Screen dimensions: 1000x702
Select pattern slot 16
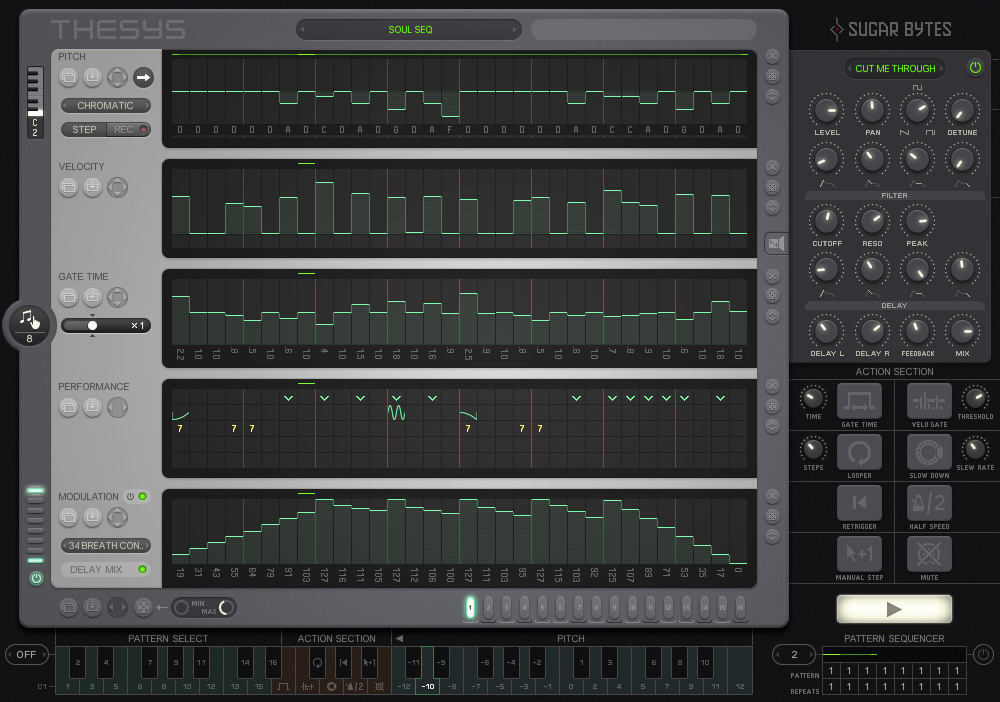pyautogui.click(x=740, y=606)
